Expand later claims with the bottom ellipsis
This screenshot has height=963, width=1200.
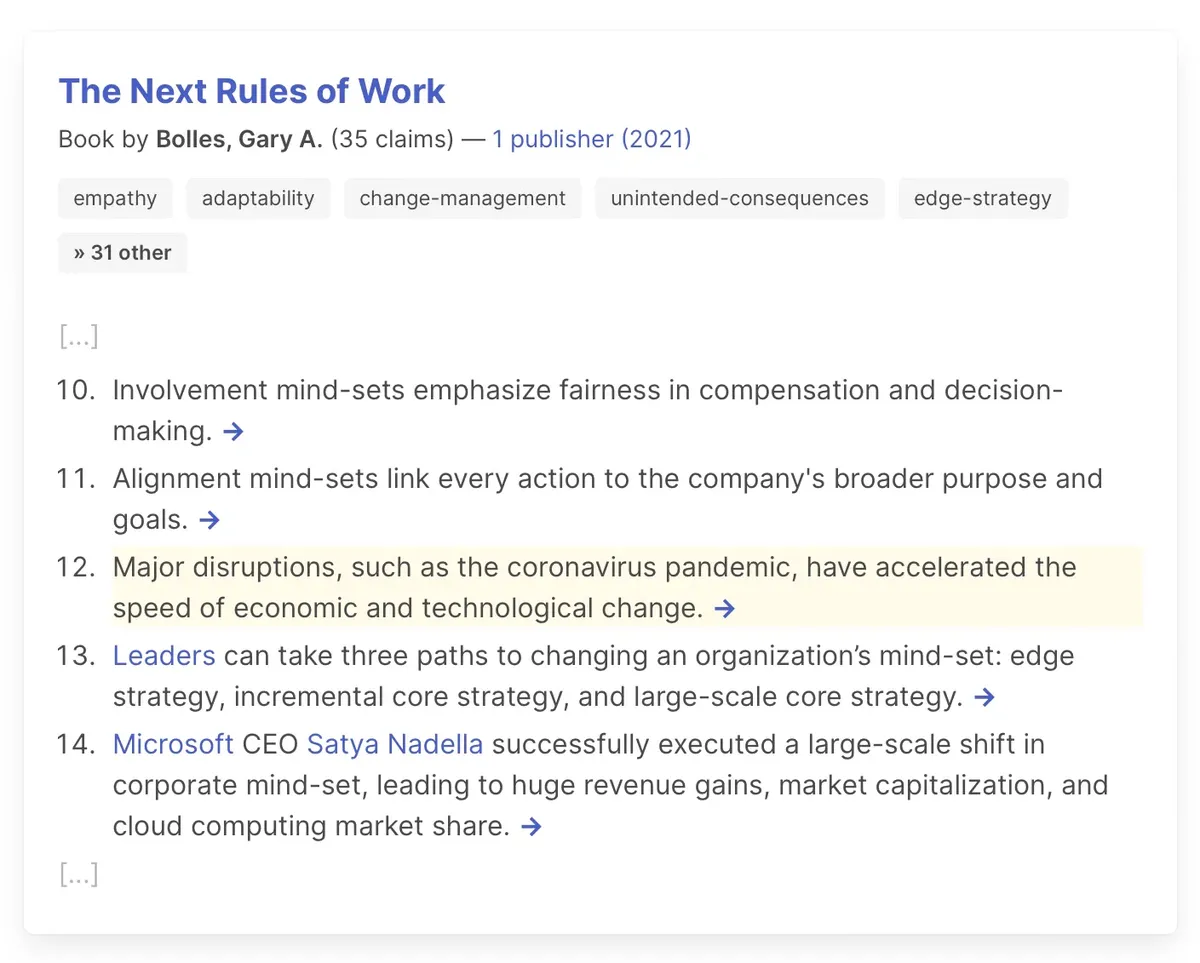(x=79, y=876)
